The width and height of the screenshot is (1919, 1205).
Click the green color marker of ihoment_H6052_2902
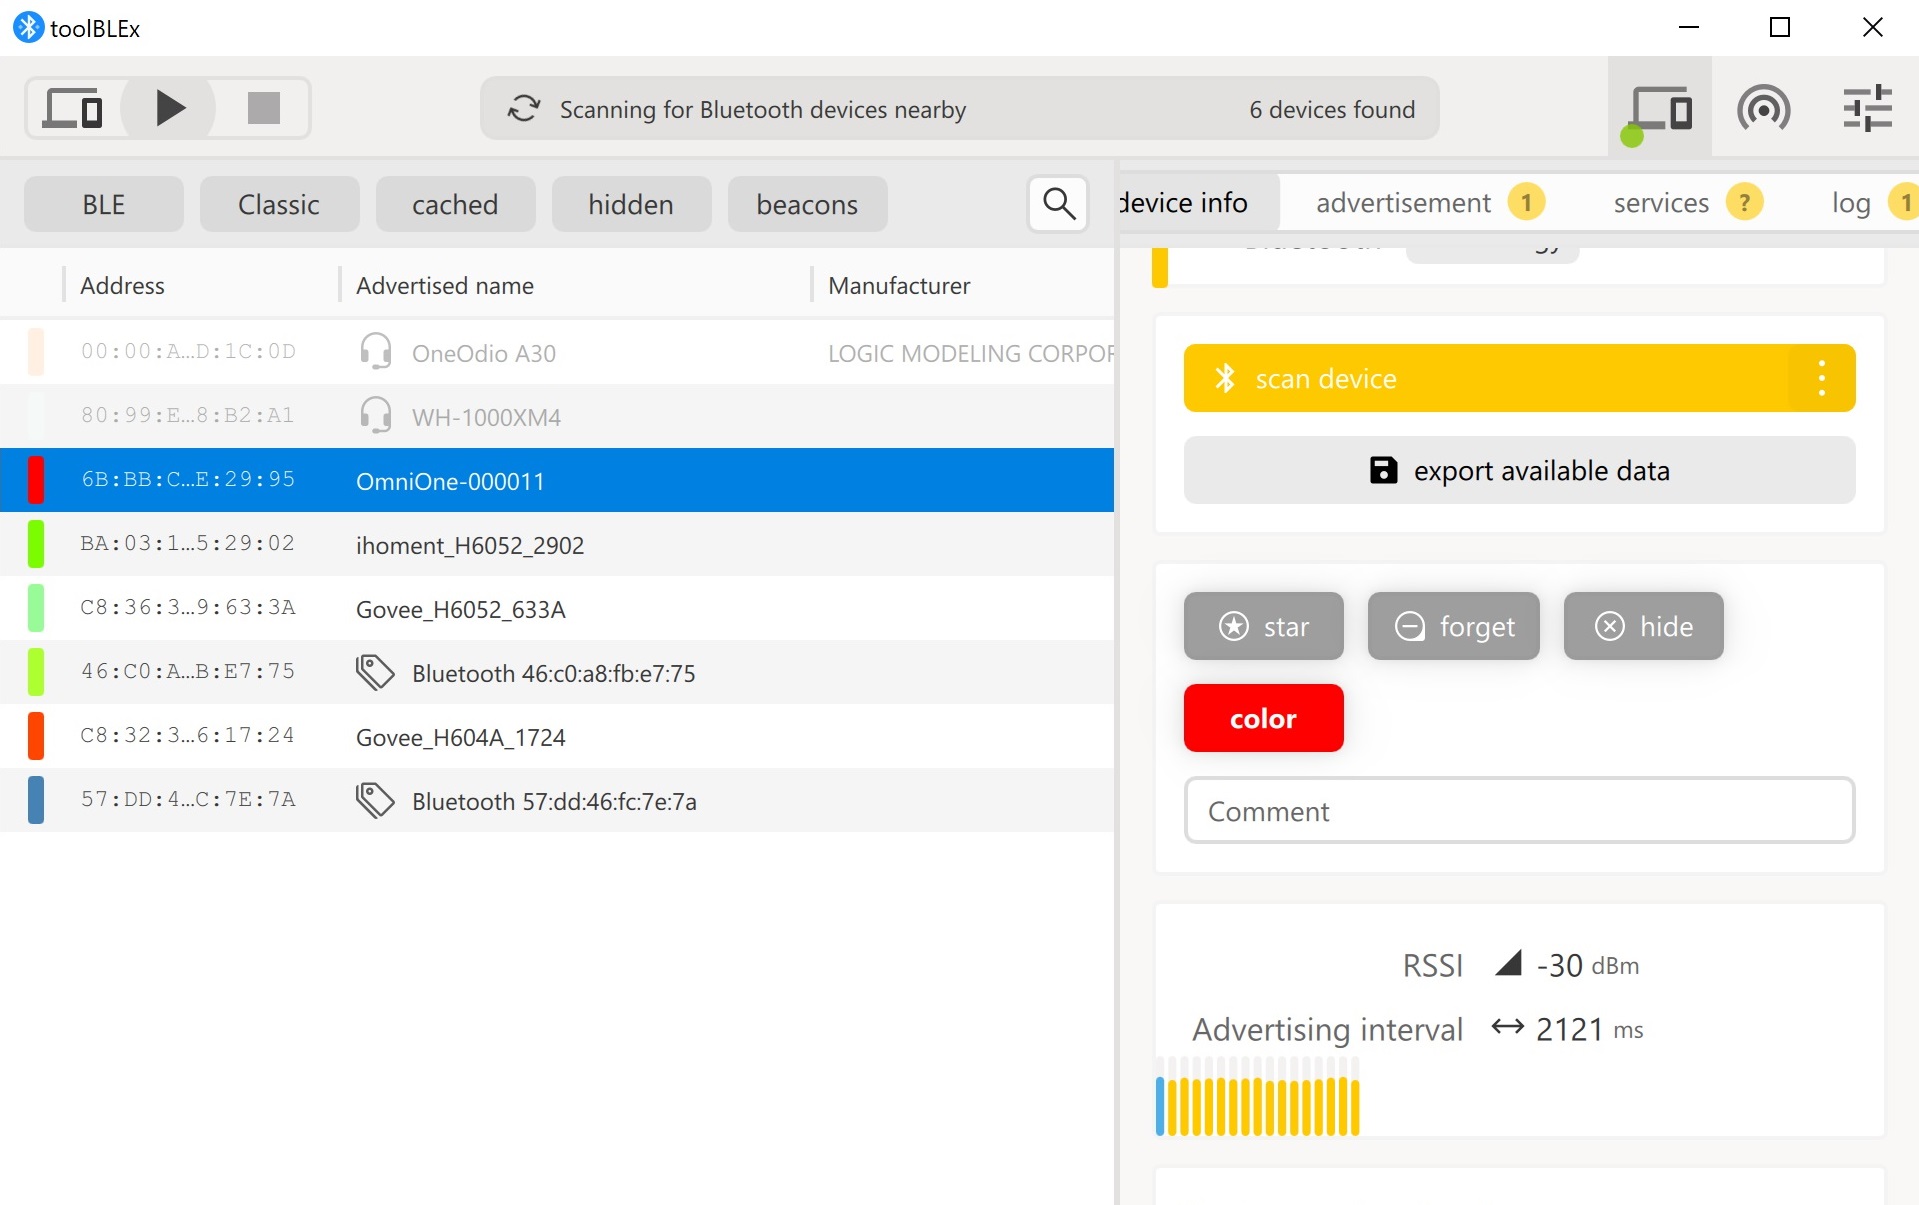[36, 544]
